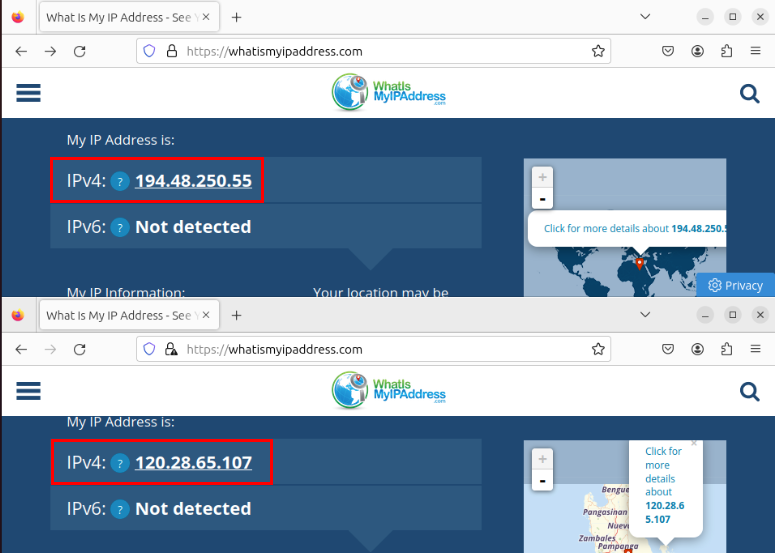Reload page in bottom Firefox window
This screenshot has height=553, width=775.
[80, 349]
